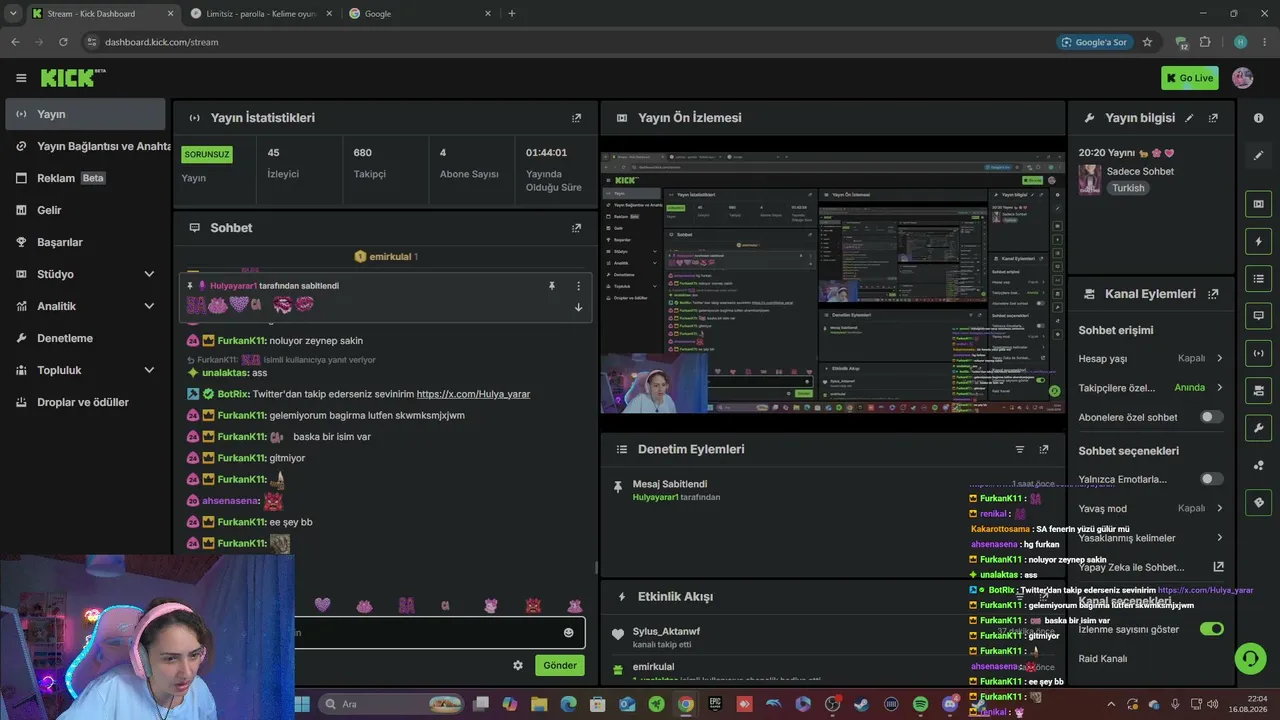The height and width of the screenshot is (720, 1280).
Task: Click the emirkulal top gifter badge
Action: tap(386, 257)
